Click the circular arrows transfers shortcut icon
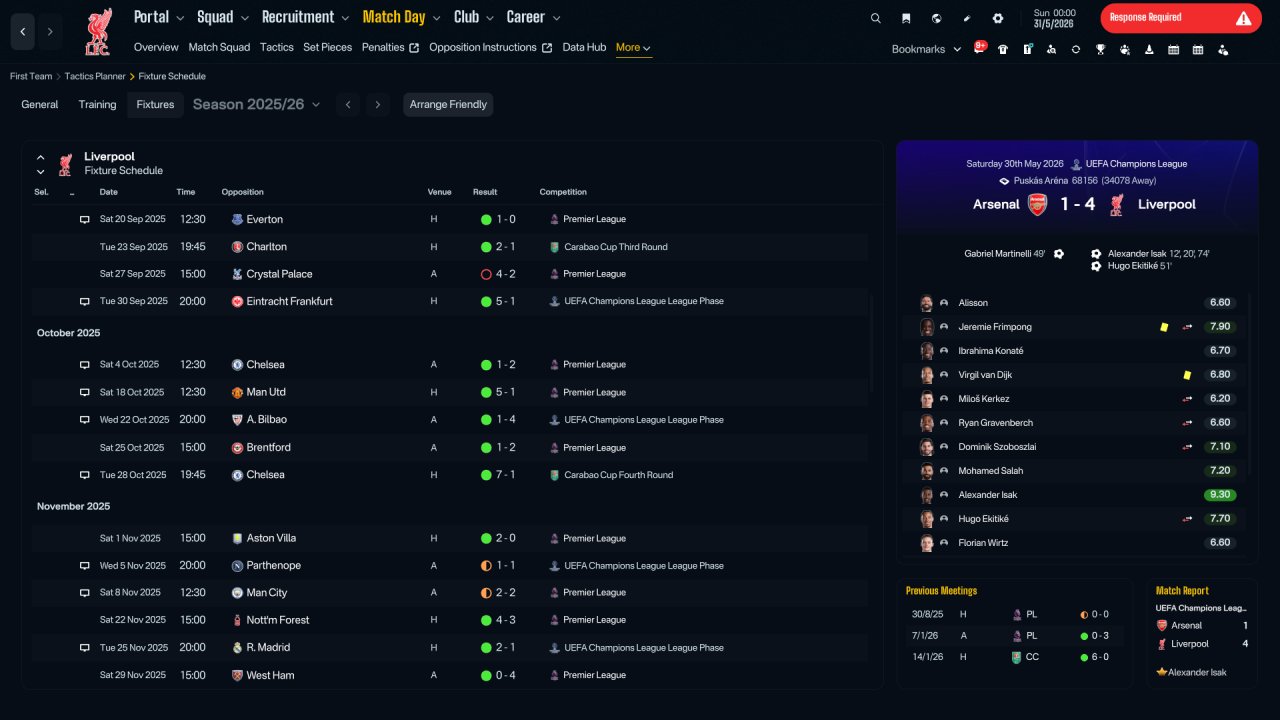1280x720 pixels. click(1076, 49)
